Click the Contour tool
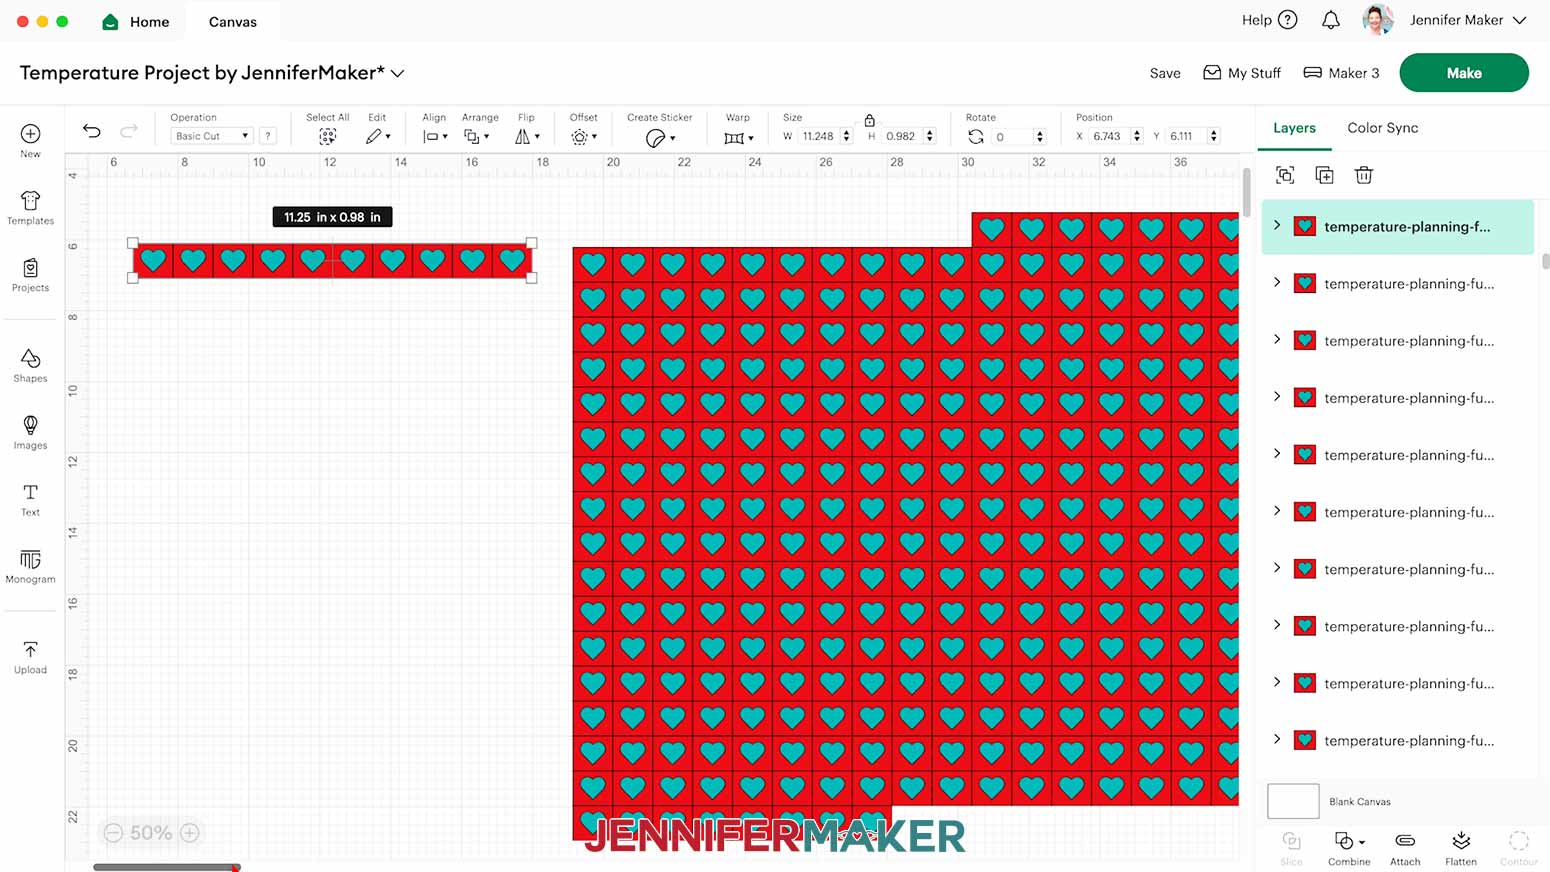1550x872 pixels. pos(1518,848)
